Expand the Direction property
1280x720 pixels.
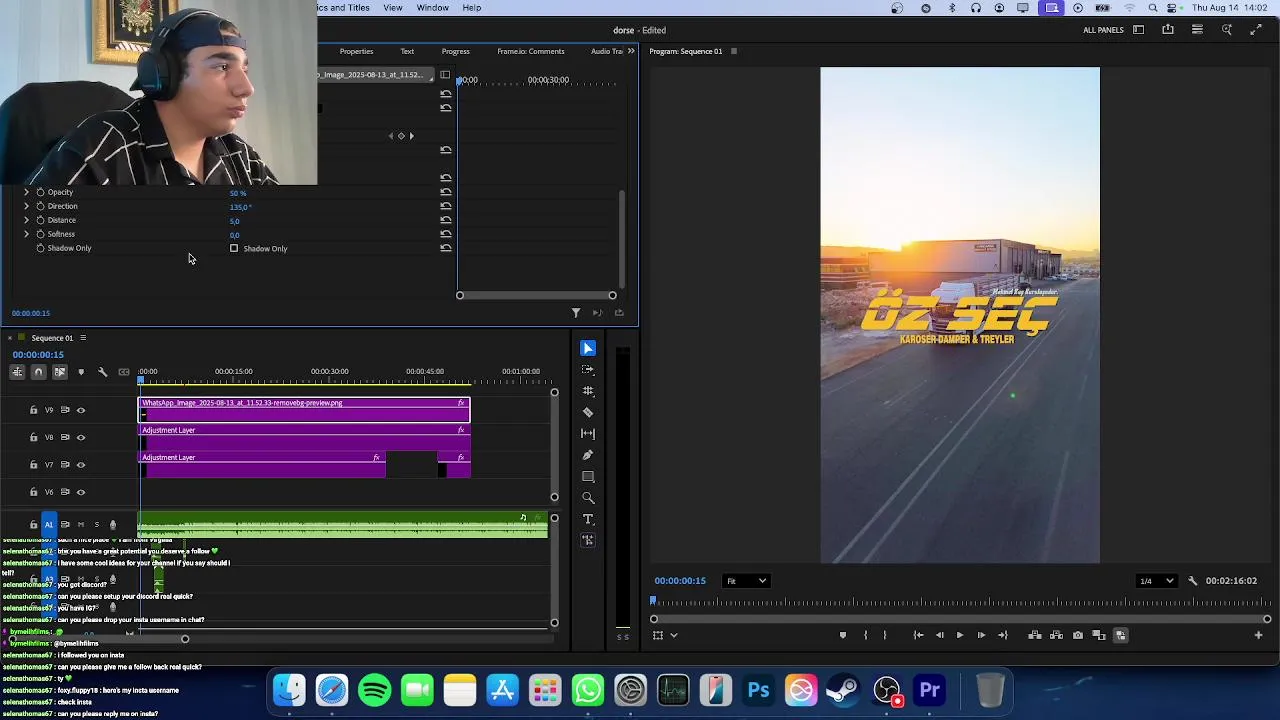(26, 206)
